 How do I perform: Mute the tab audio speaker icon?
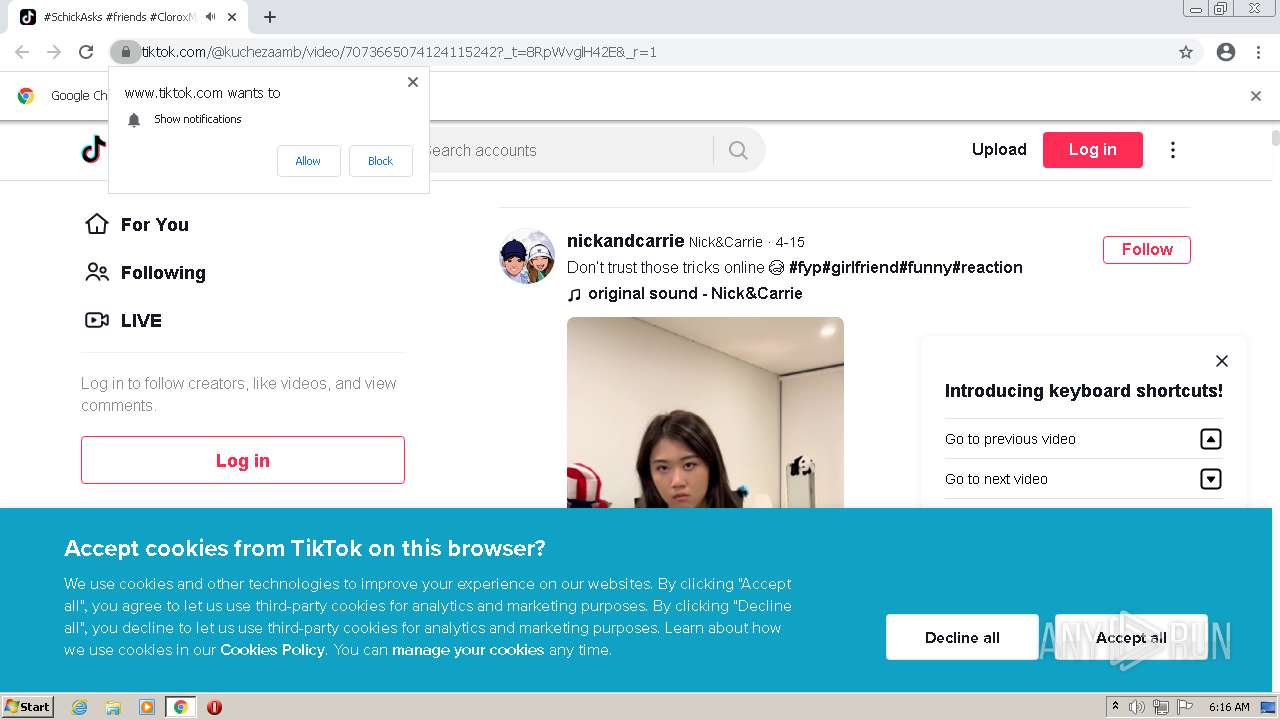(211, 17)
